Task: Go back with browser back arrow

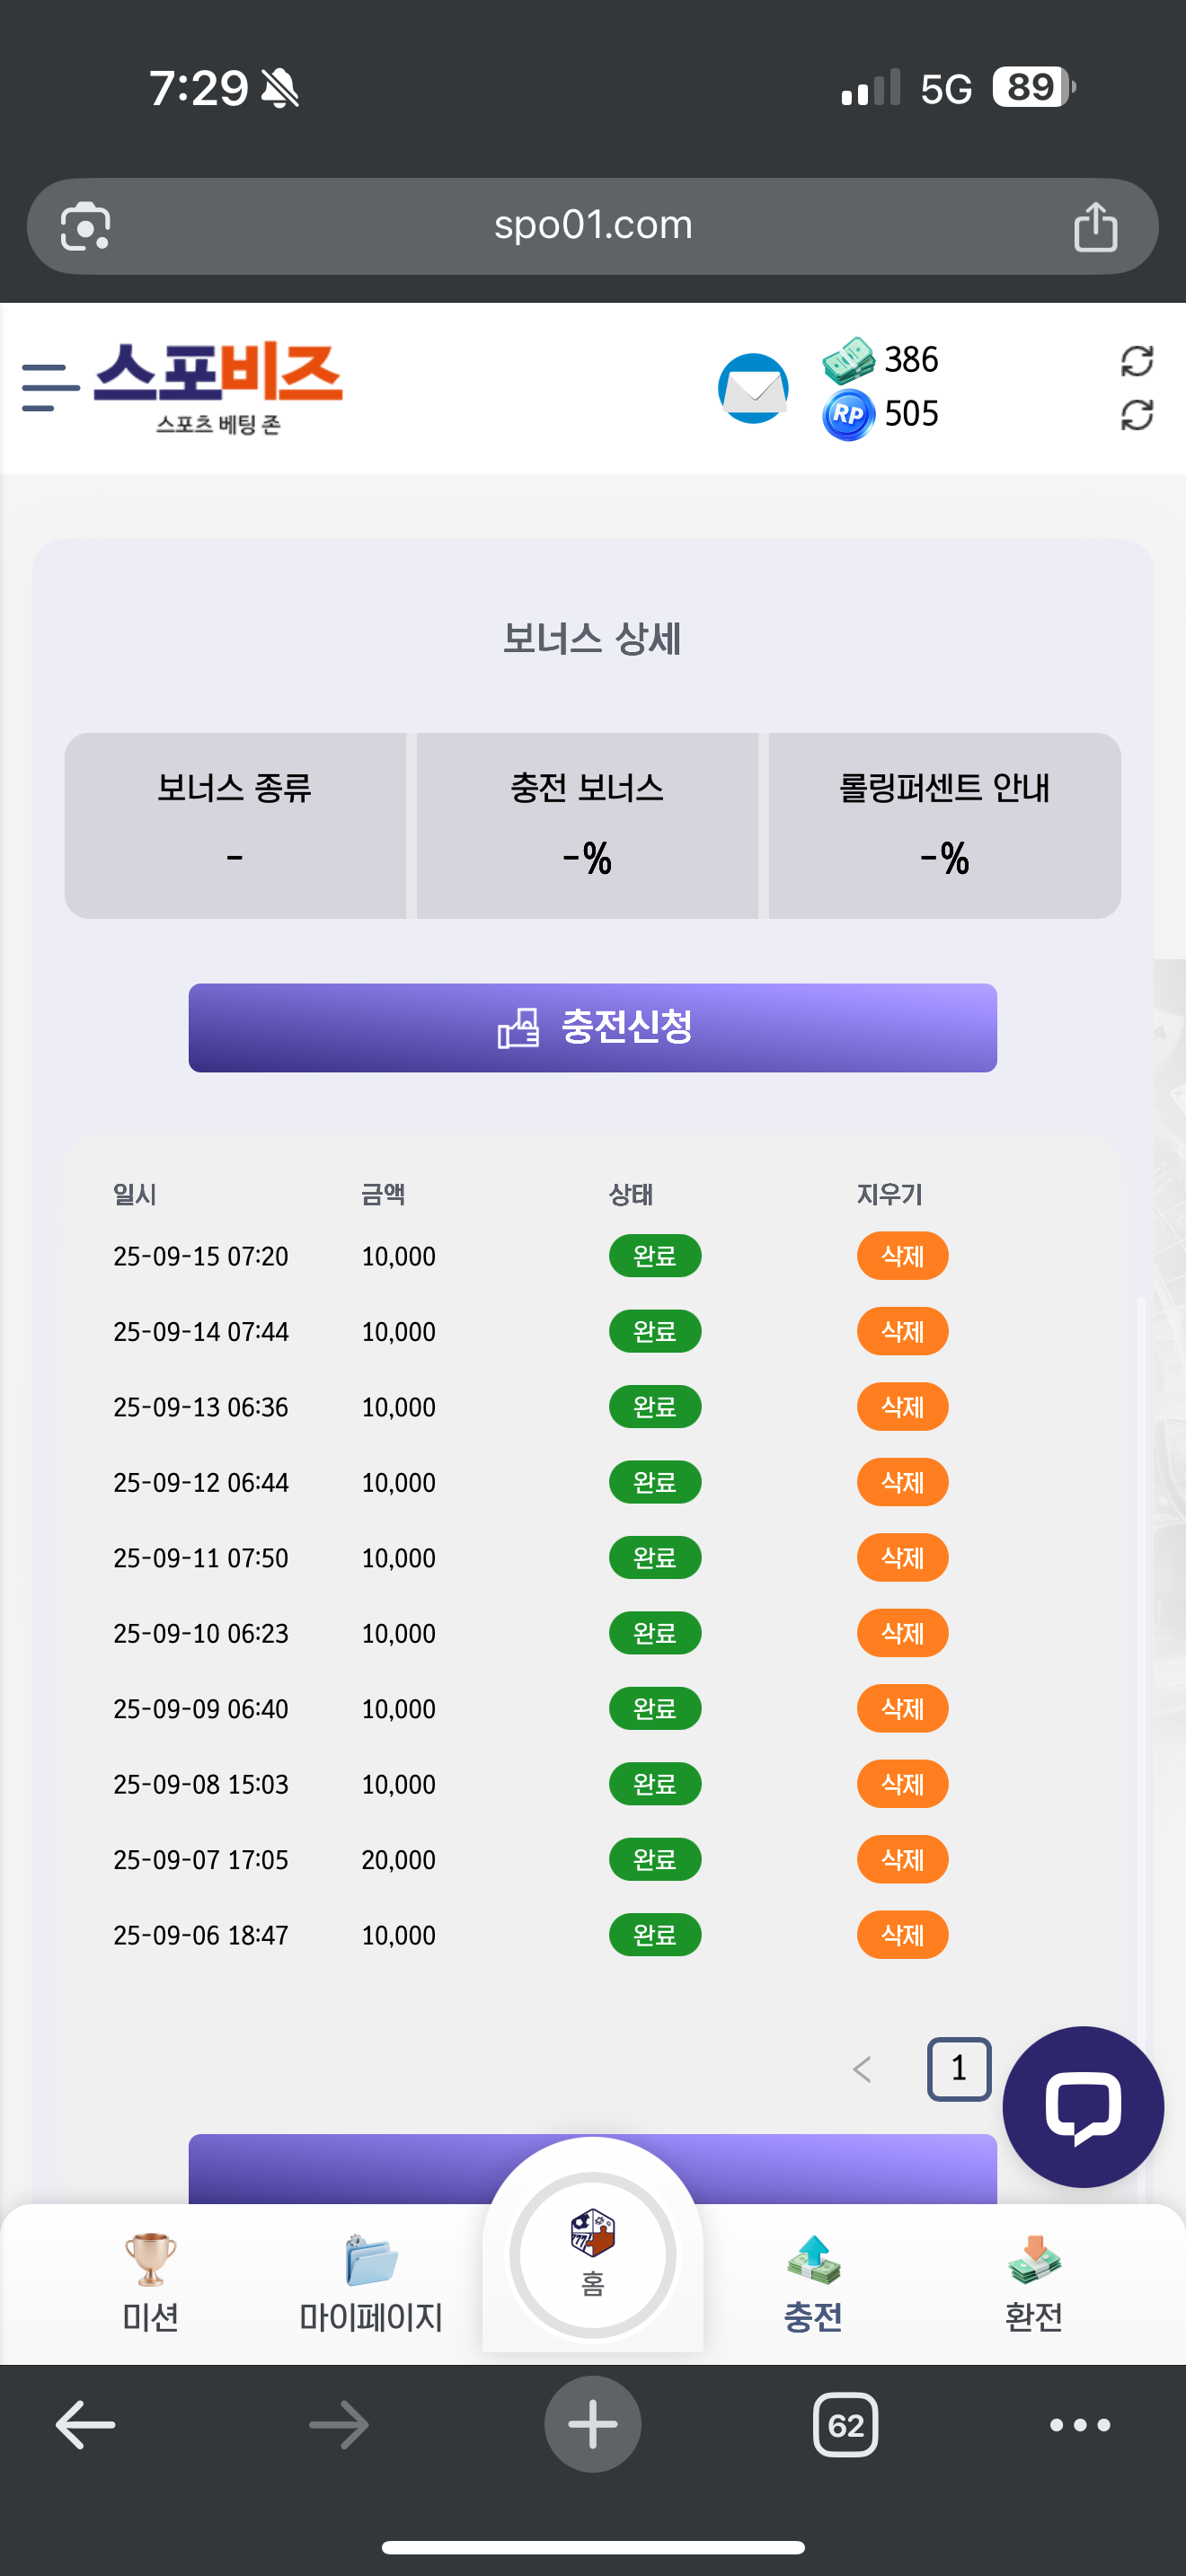Action: [85, 2425]
